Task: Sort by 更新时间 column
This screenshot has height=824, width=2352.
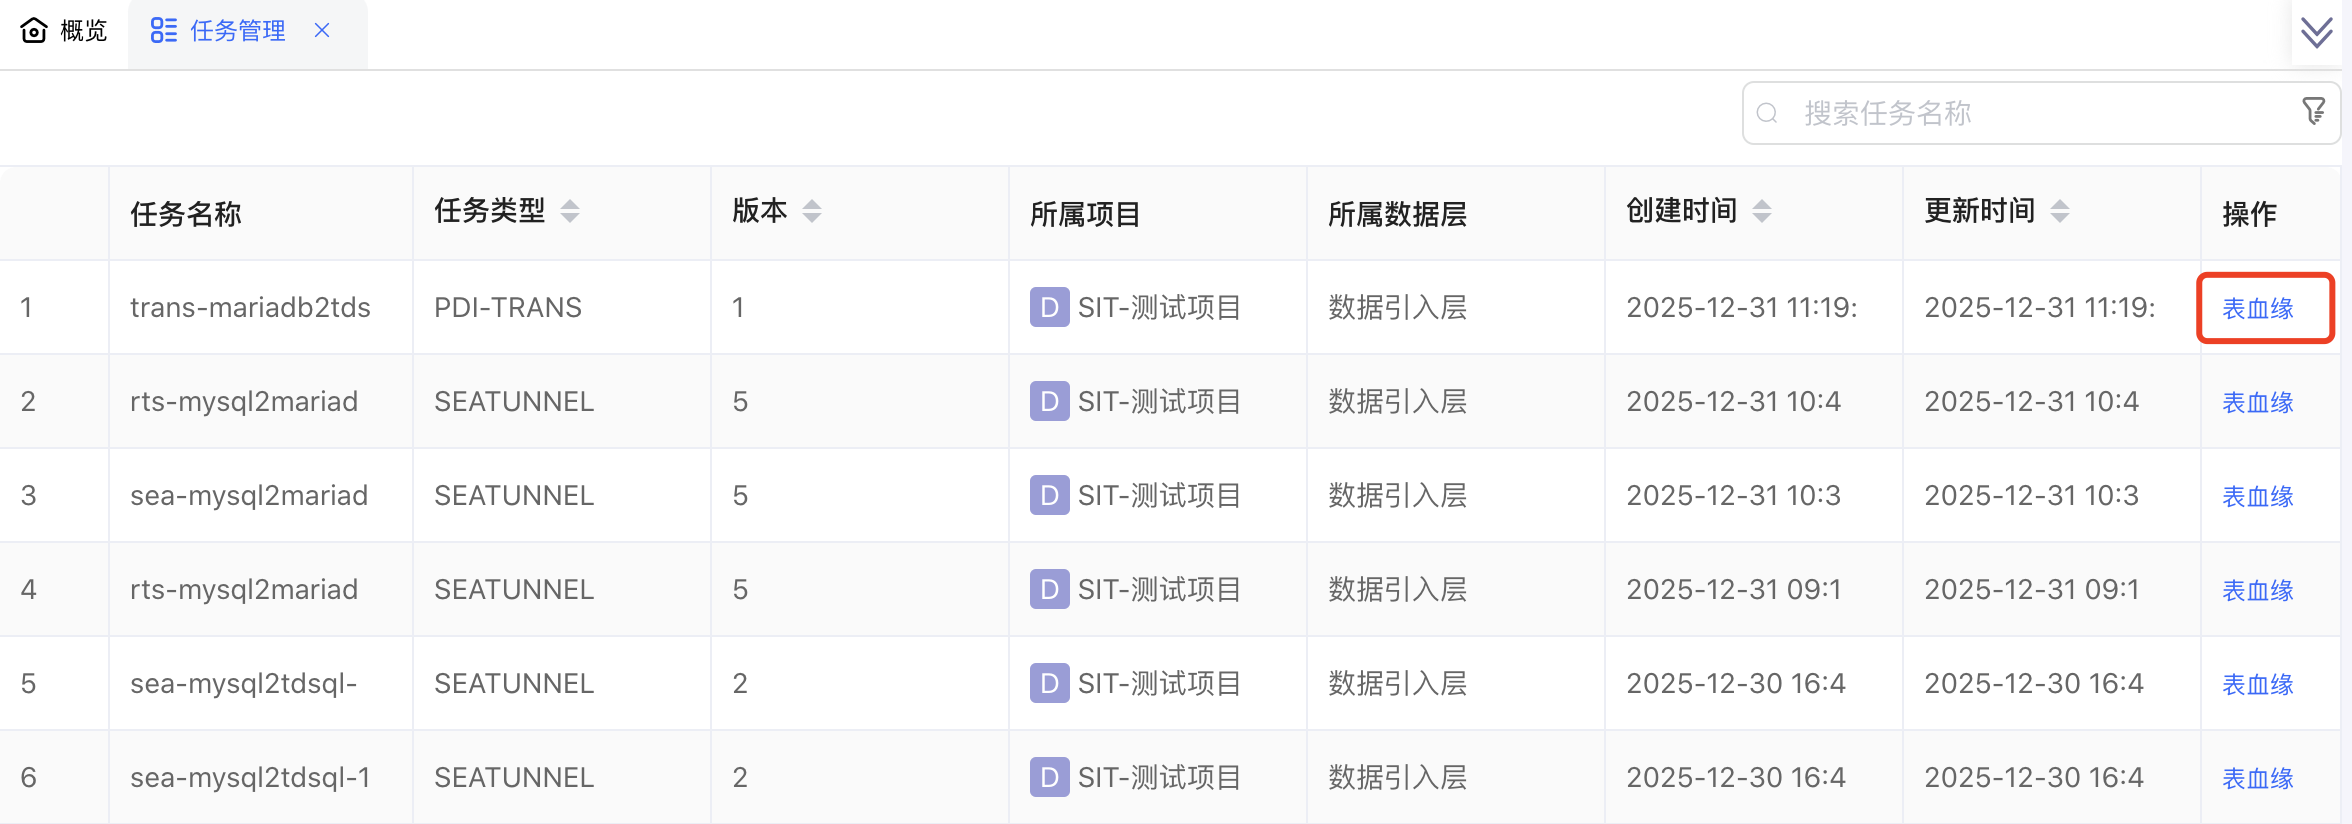Action: [x=2059, y=211]
